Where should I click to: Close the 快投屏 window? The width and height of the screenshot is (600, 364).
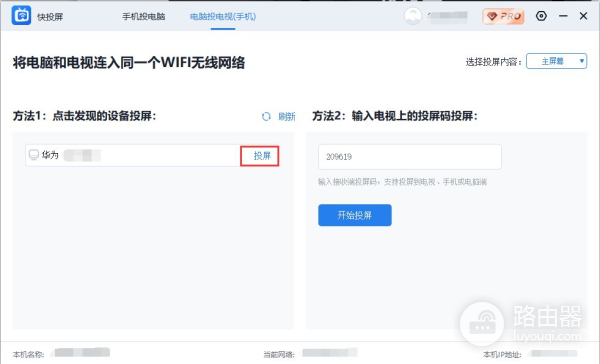(x=583, y=16)
